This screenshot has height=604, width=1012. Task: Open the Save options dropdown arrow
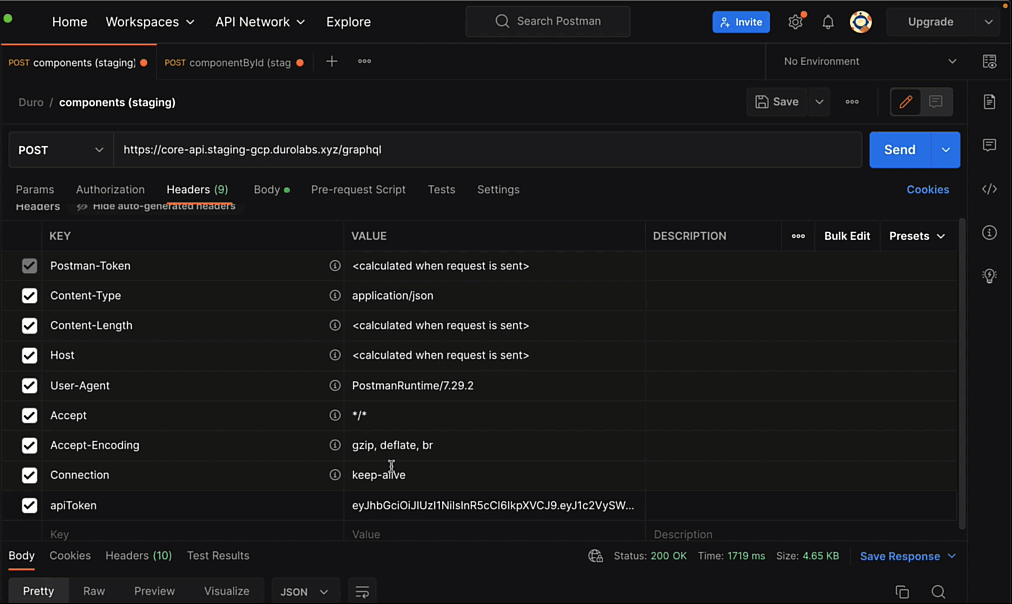point(819,102)
